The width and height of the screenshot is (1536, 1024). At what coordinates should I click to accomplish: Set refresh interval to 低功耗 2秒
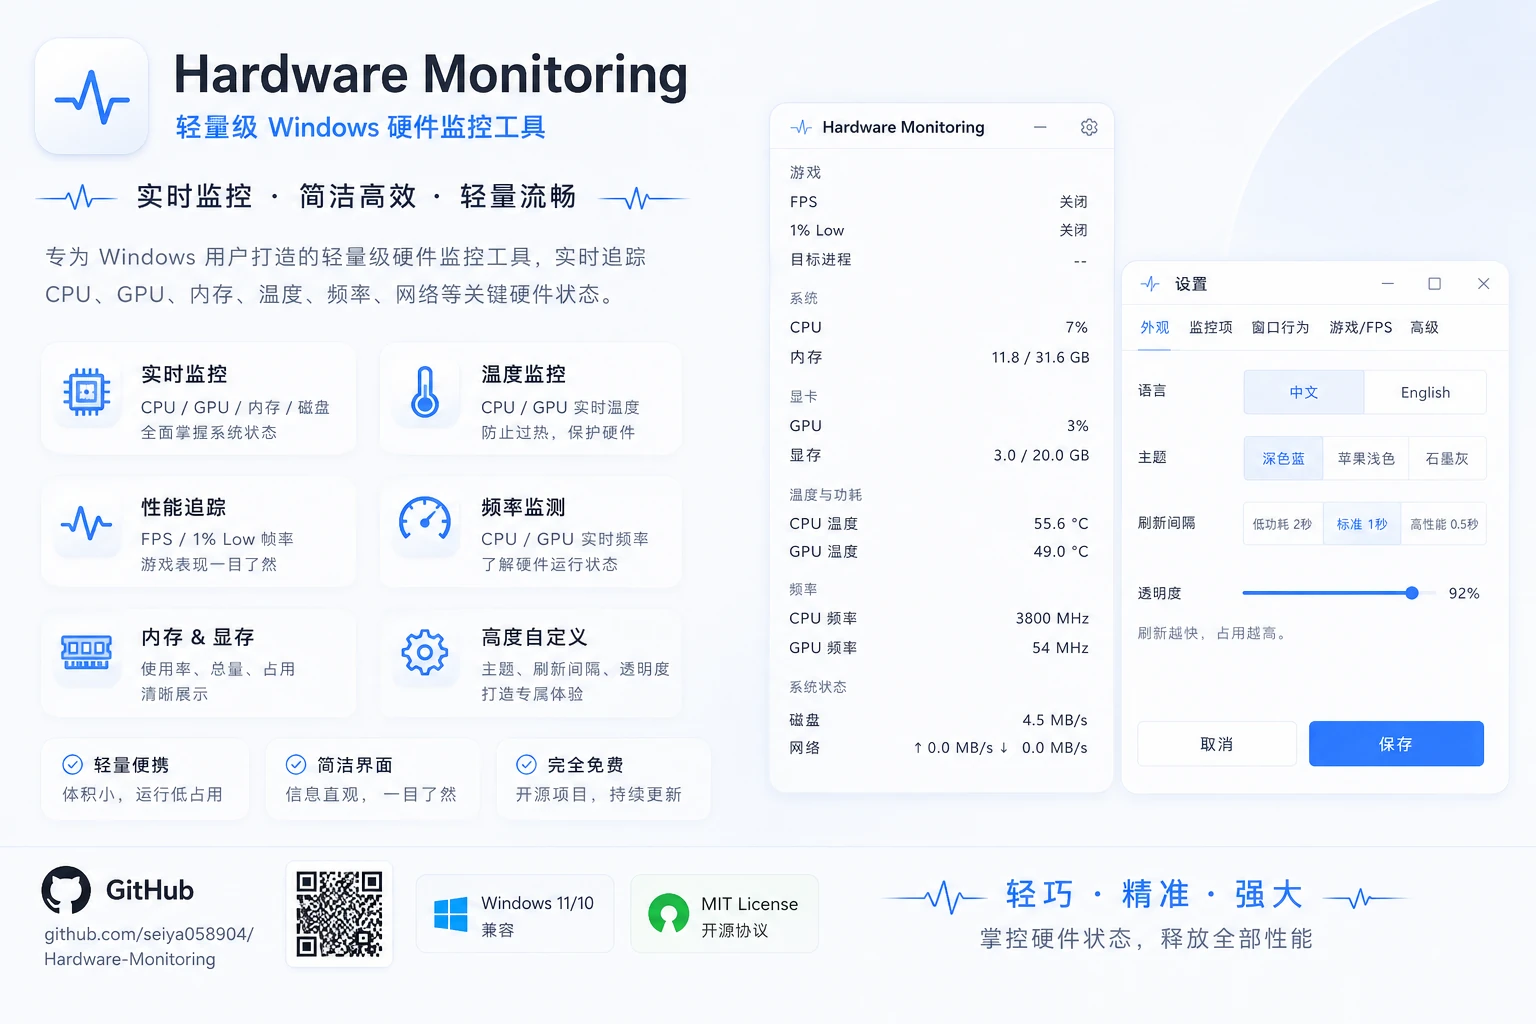pos(1283,524)
